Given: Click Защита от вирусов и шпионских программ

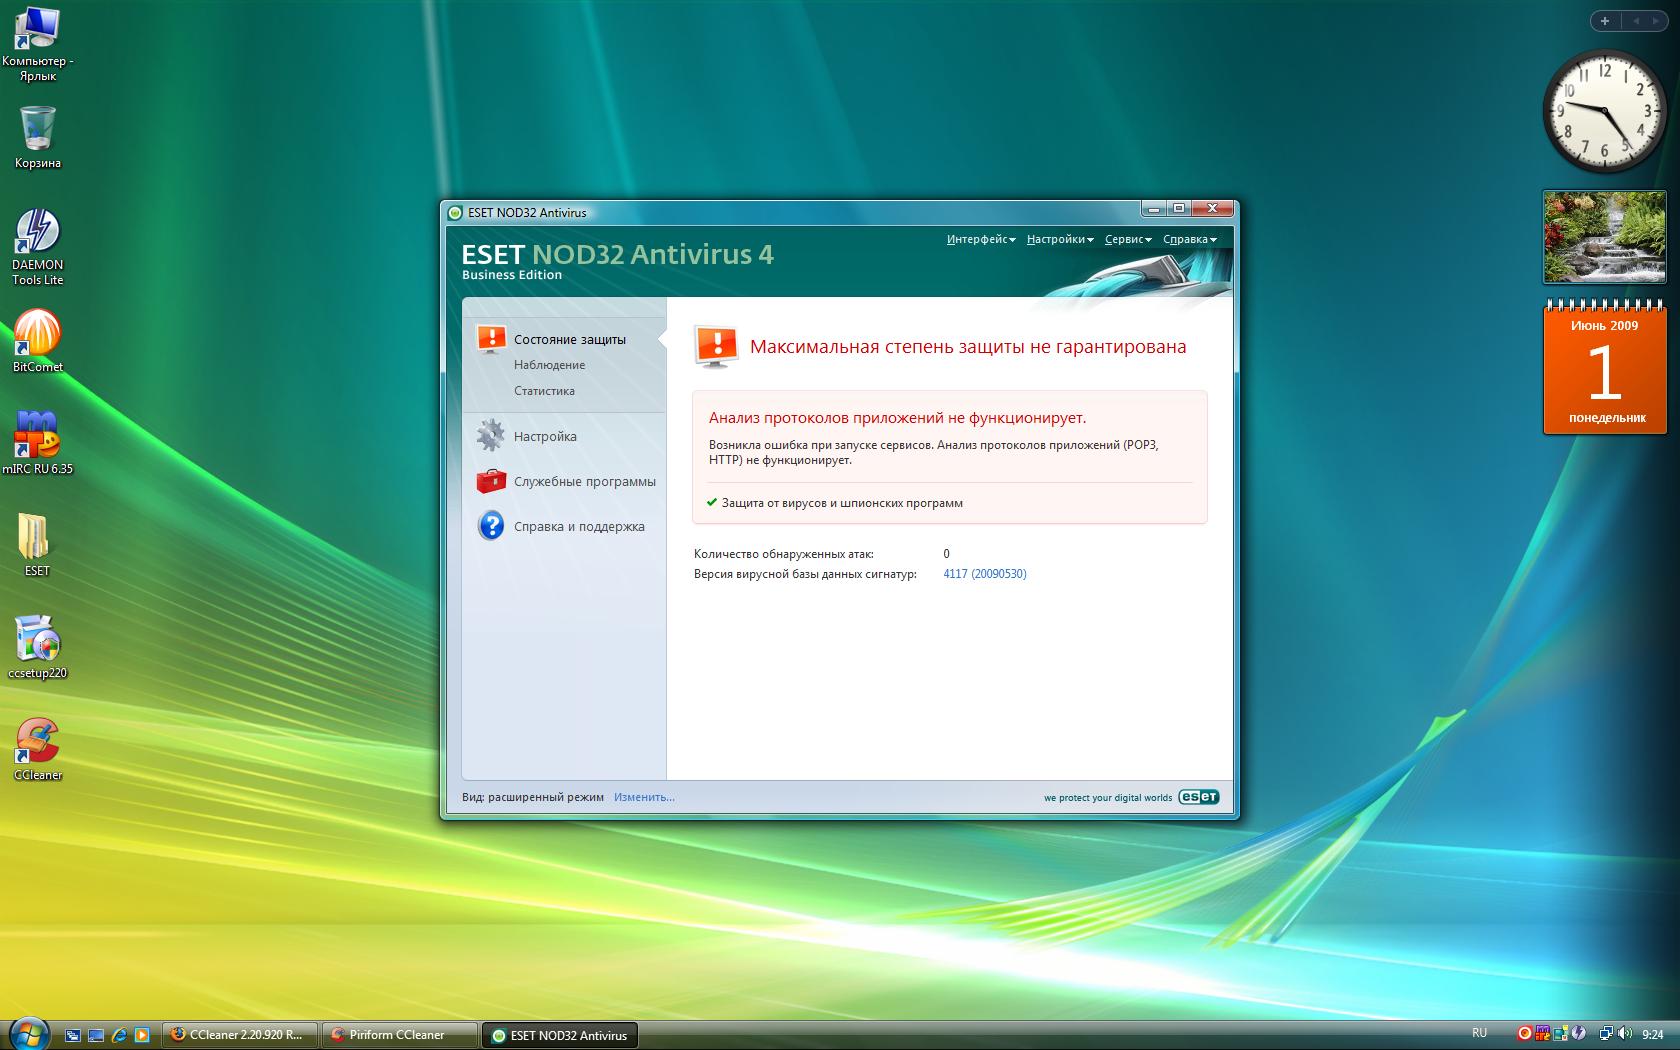Looking at the screenshot, I should pyautogui.click(x=842, y=503).
